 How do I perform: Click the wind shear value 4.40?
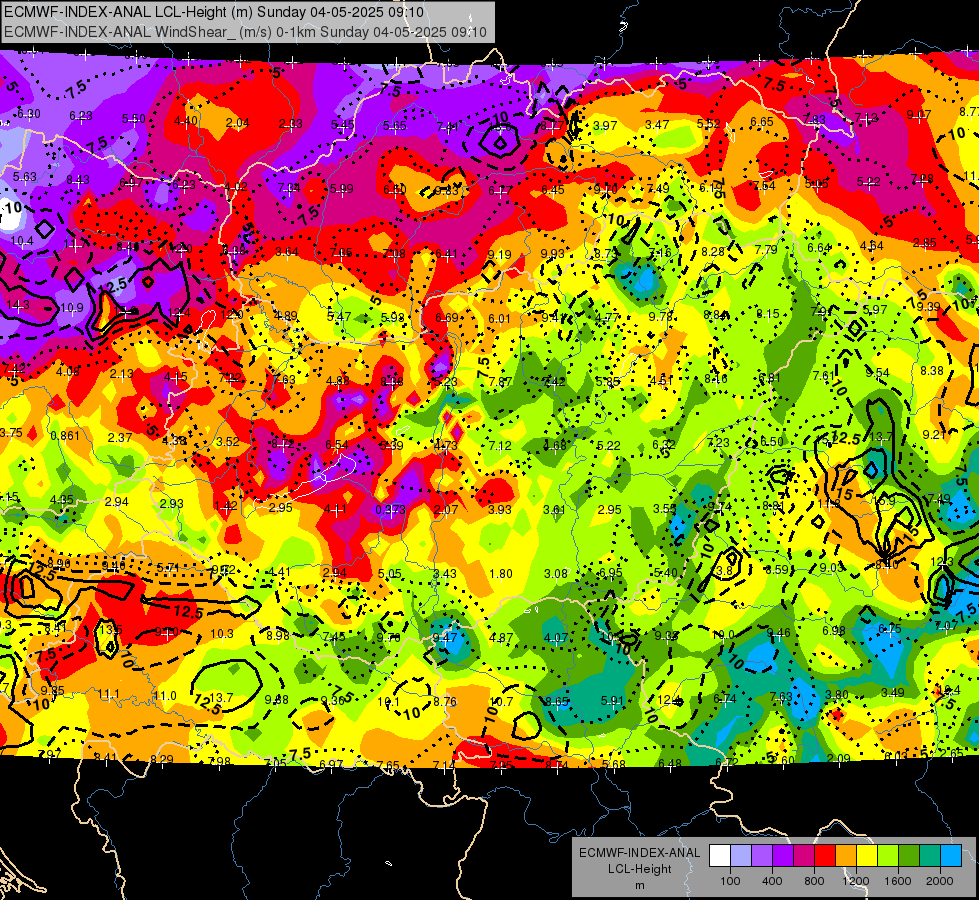(185, 121)
